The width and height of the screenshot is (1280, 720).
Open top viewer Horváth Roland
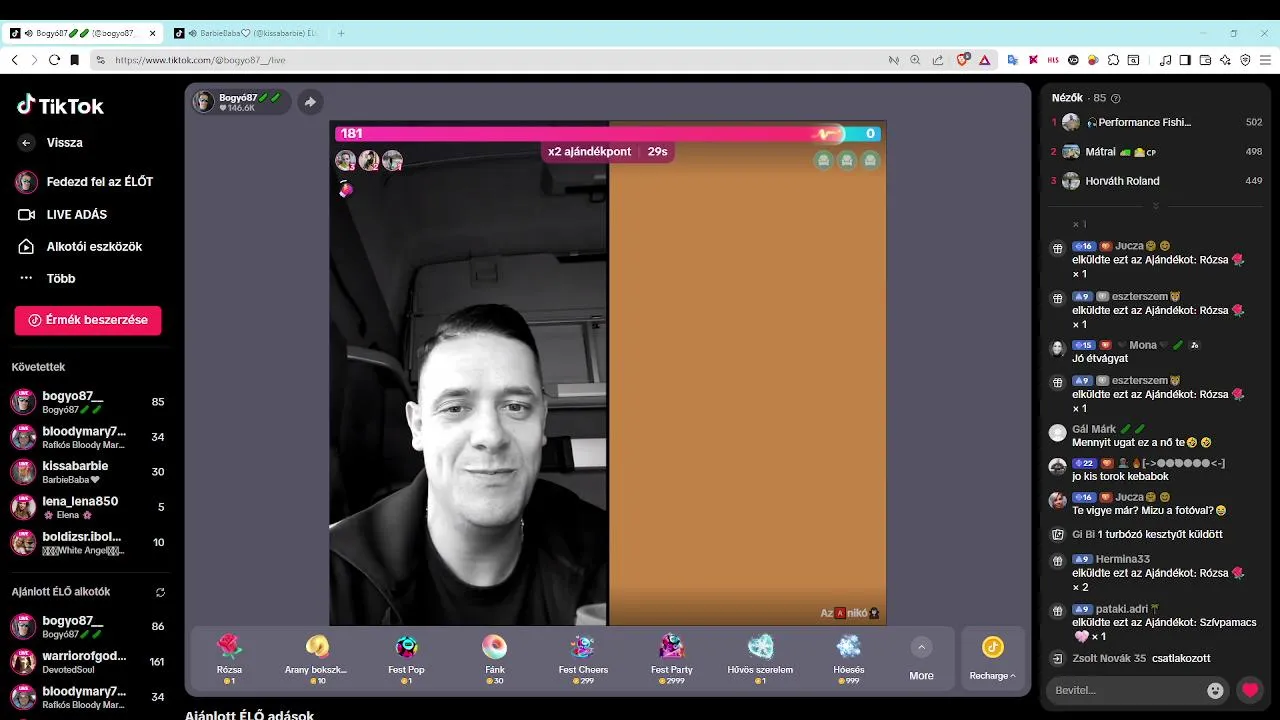(1155, 181)
